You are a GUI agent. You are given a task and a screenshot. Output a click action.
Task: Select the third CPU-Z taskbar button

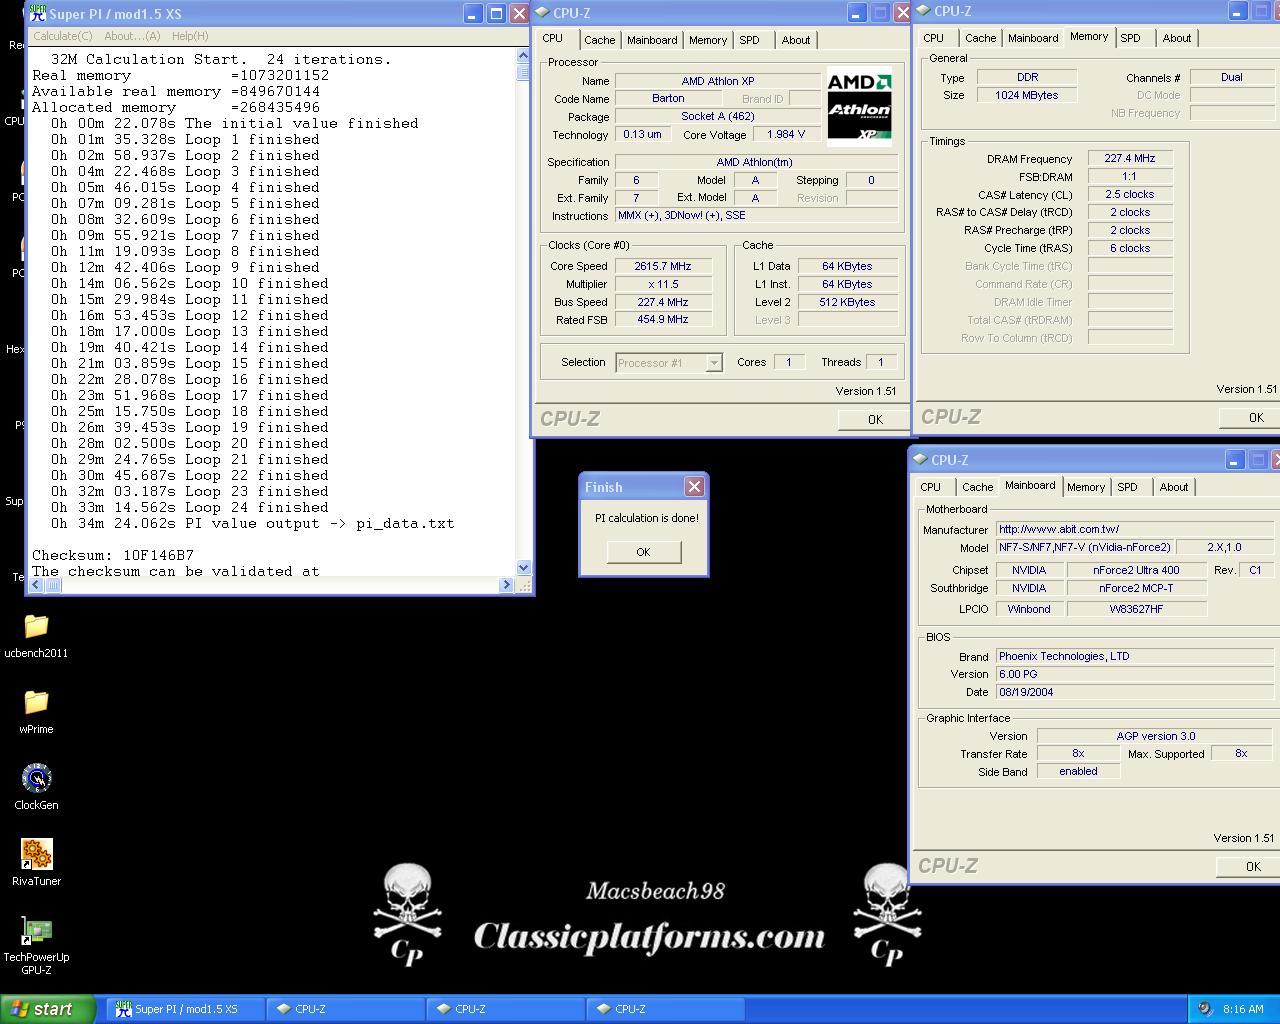(x=666, y=1009)
